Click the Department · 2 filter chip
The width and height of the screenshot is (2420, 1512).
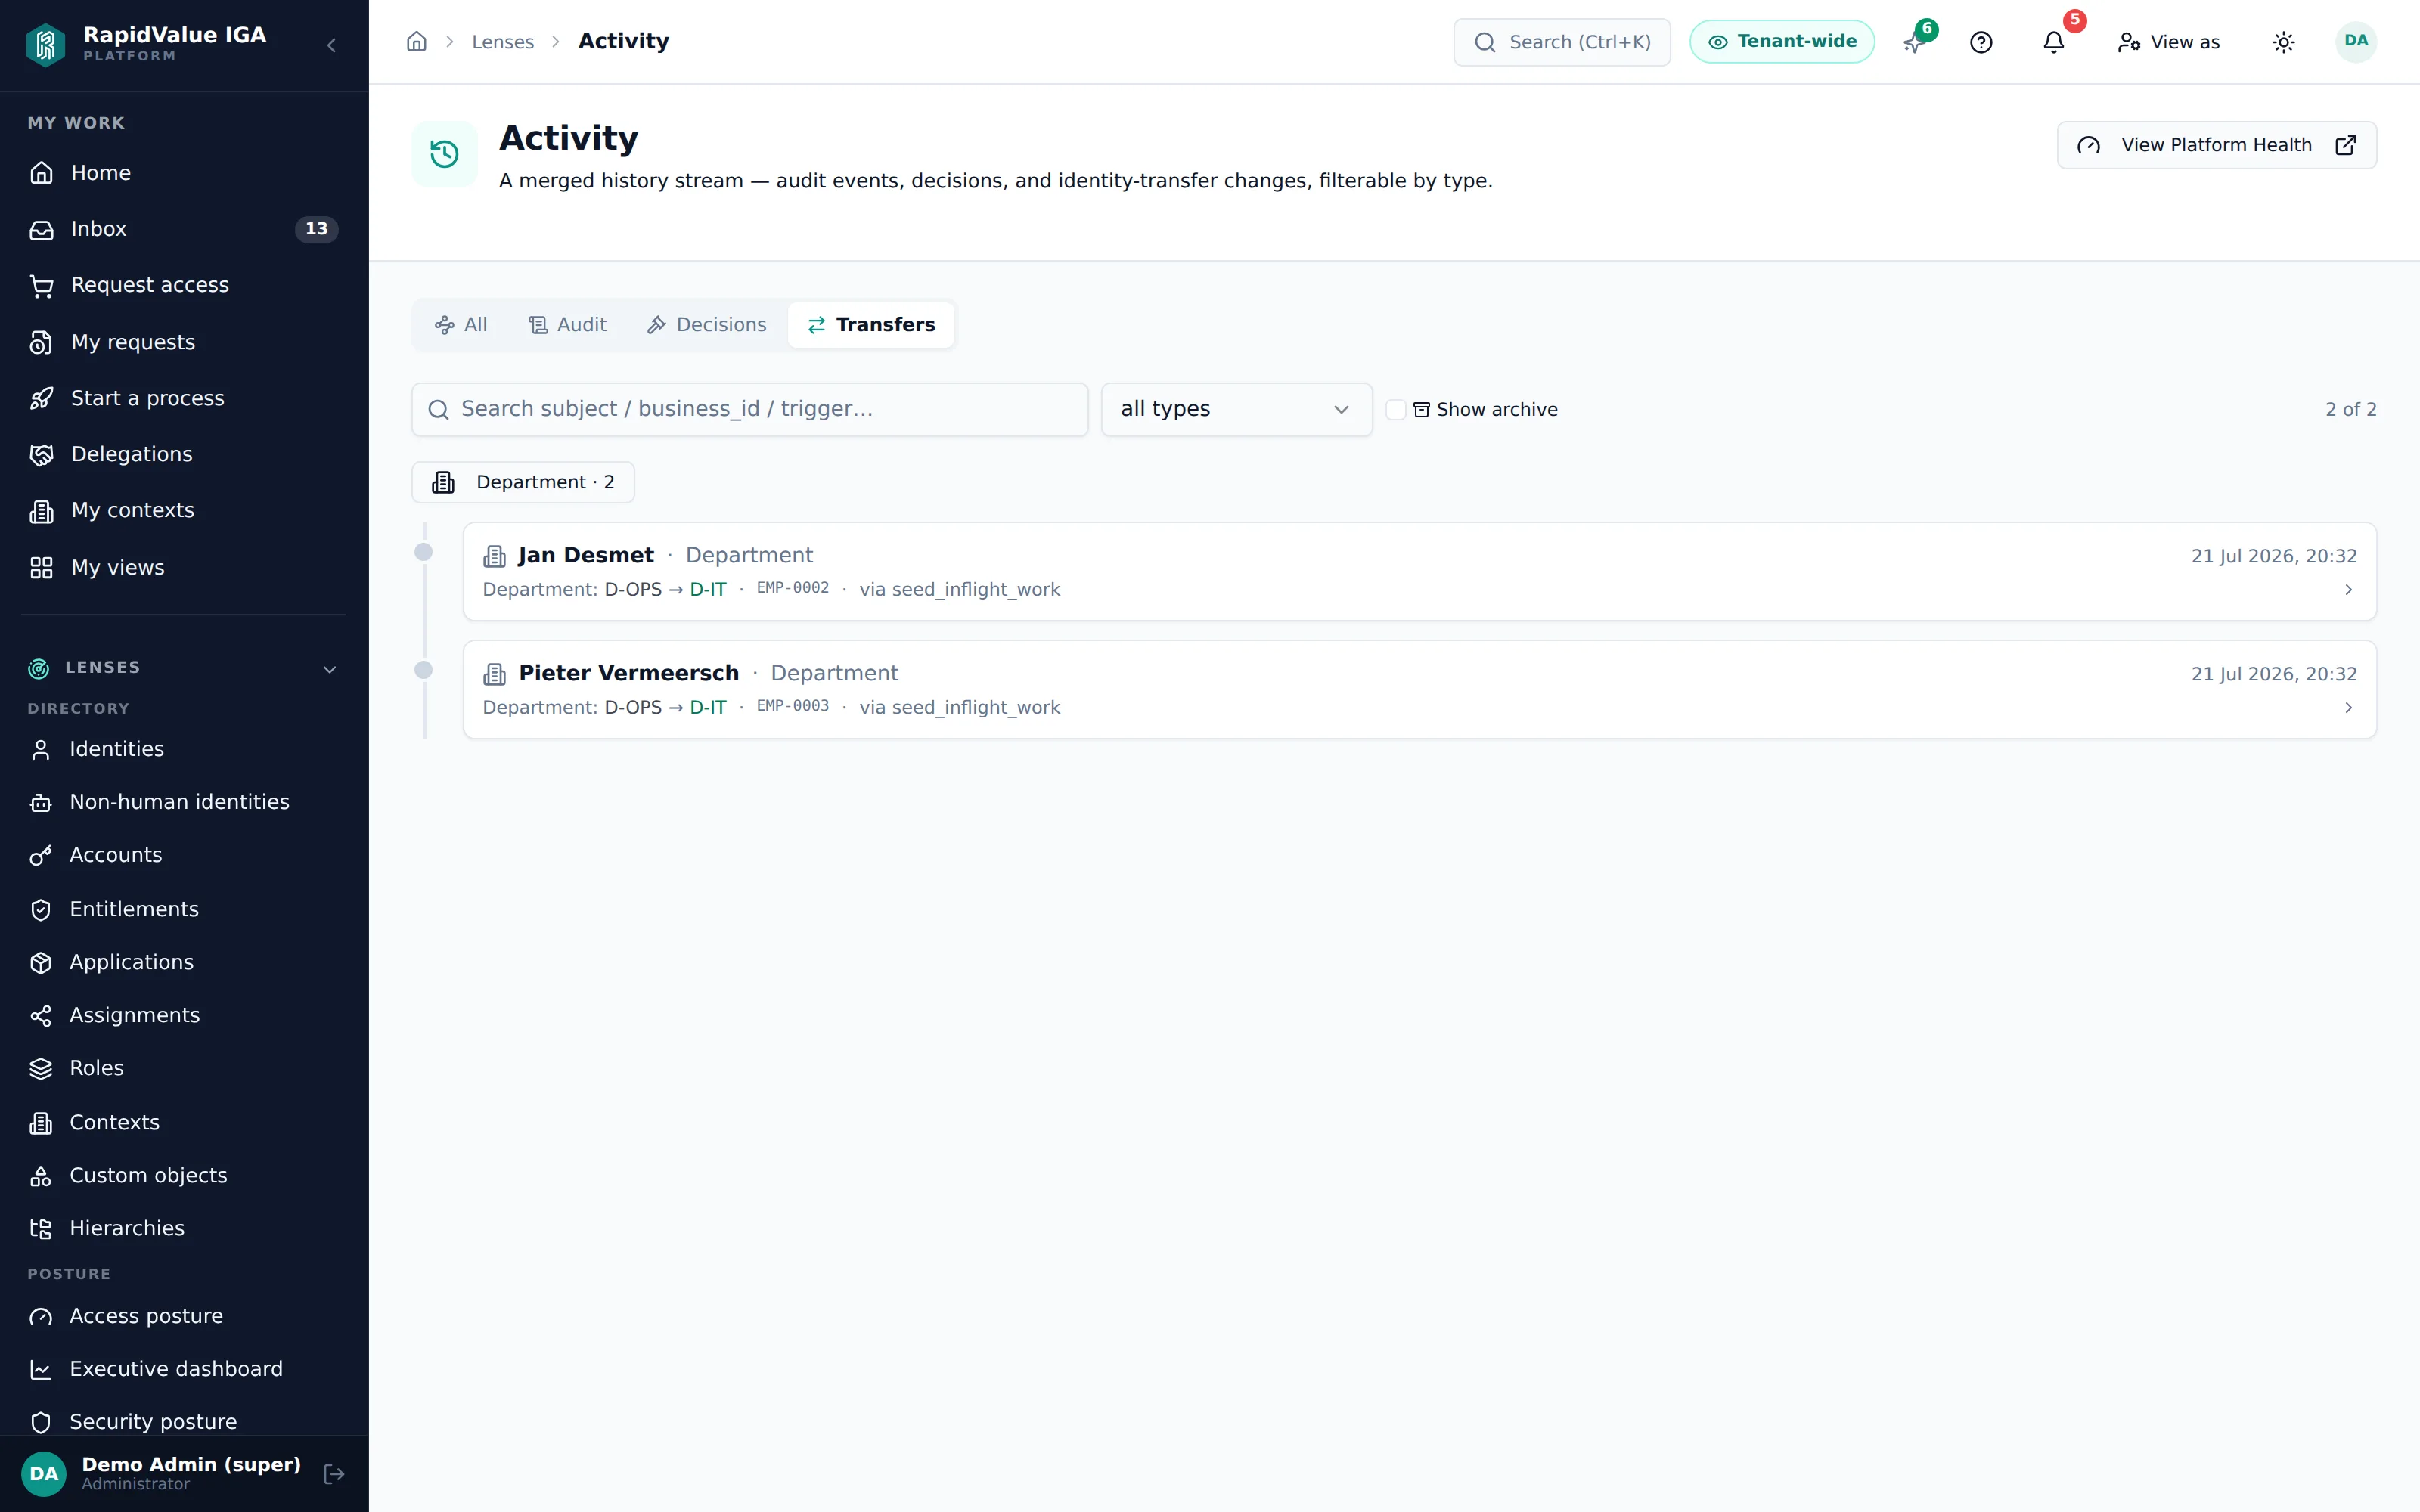click(523, 482)
